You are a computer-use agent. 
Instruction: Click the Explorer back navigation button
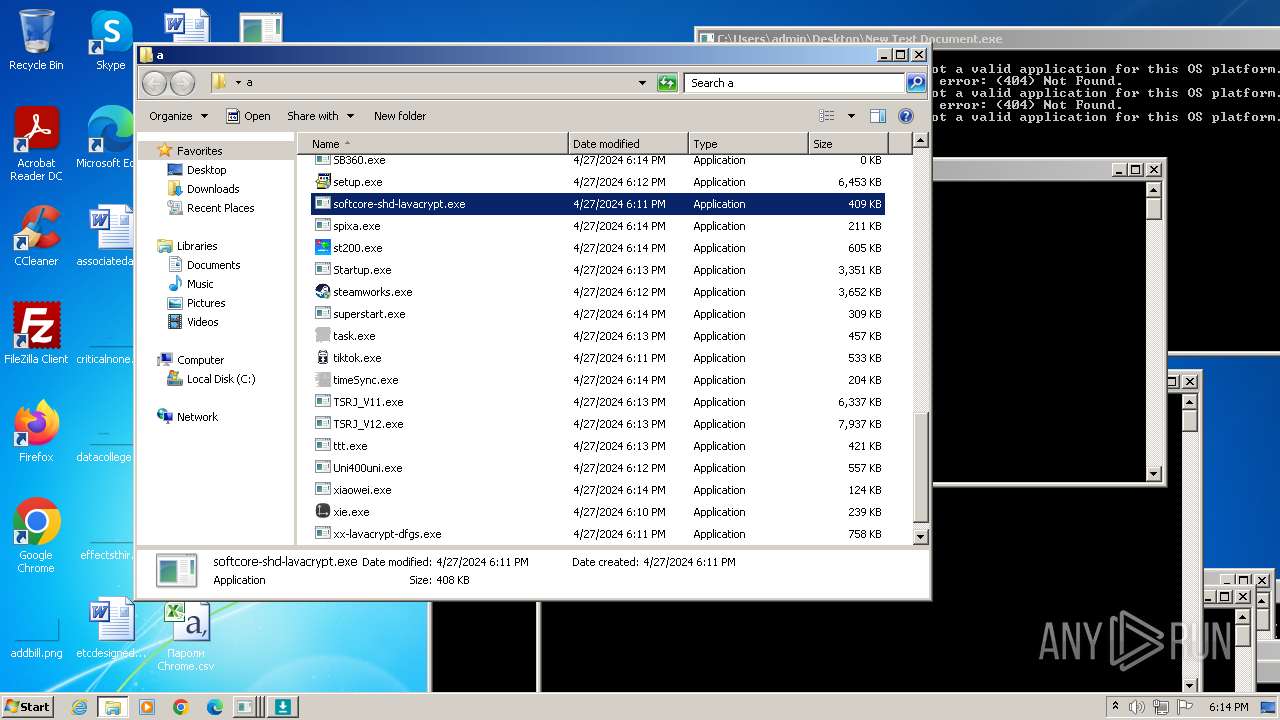pos(154,83)
